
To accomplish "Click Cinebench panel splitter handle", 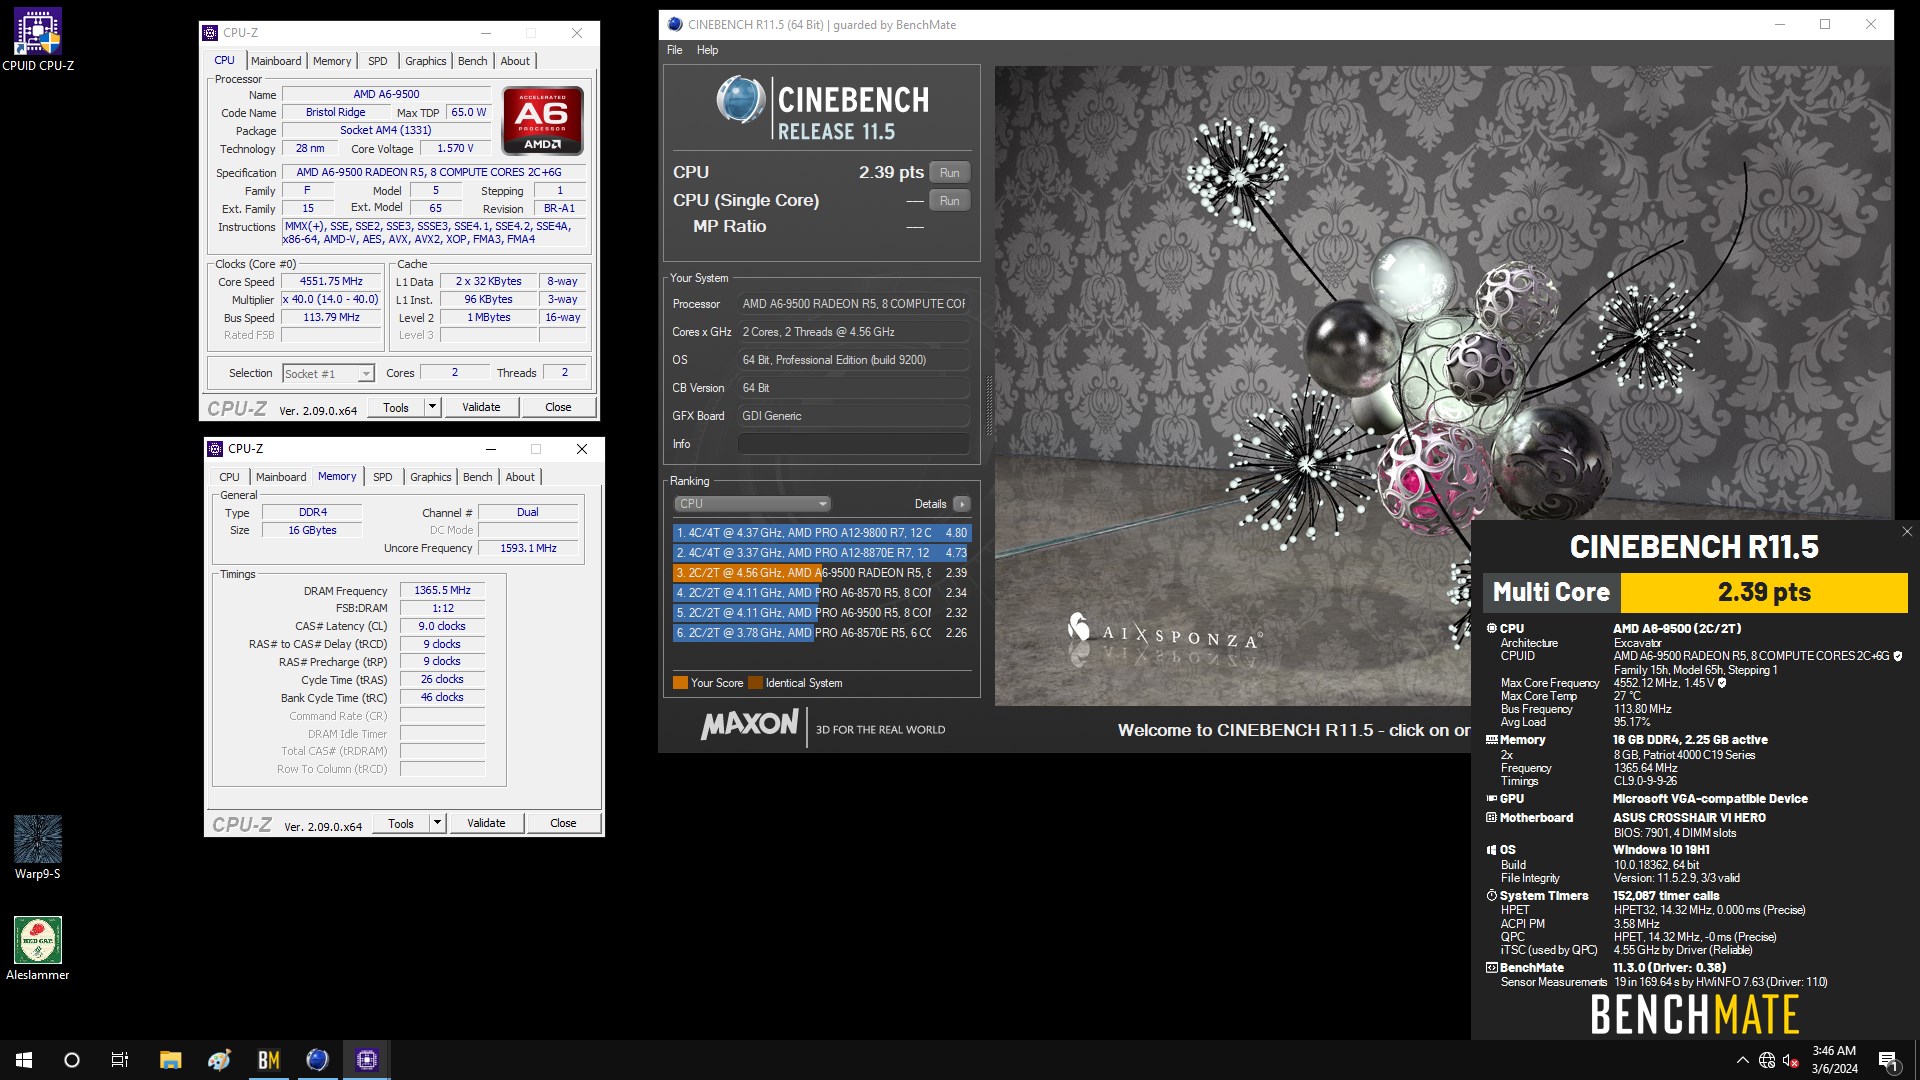I will [x=989, y=405].
